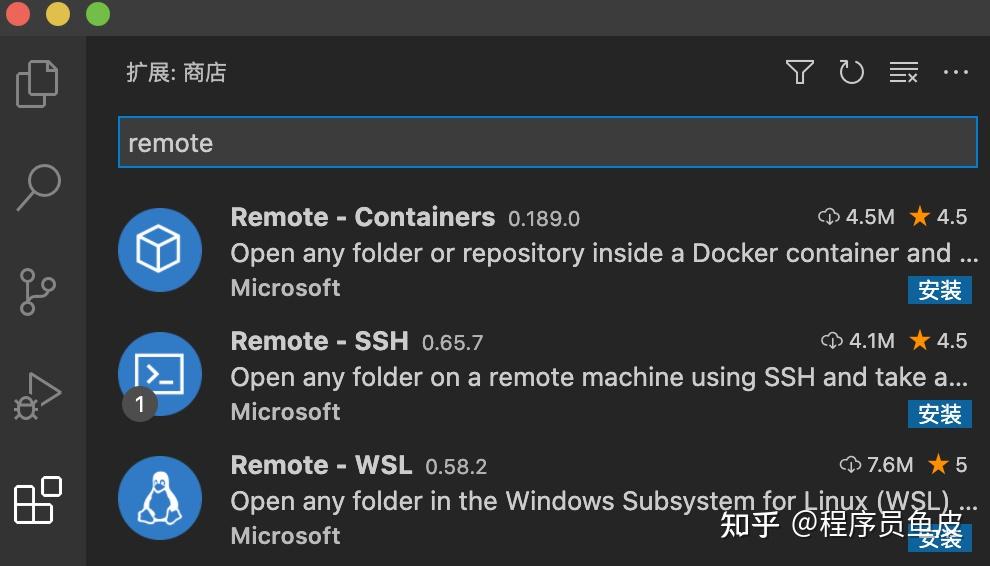This screenshot has height=566, width=990.
Task: Open the Search magnifier in activity bar
Action: tap(39, 188)
